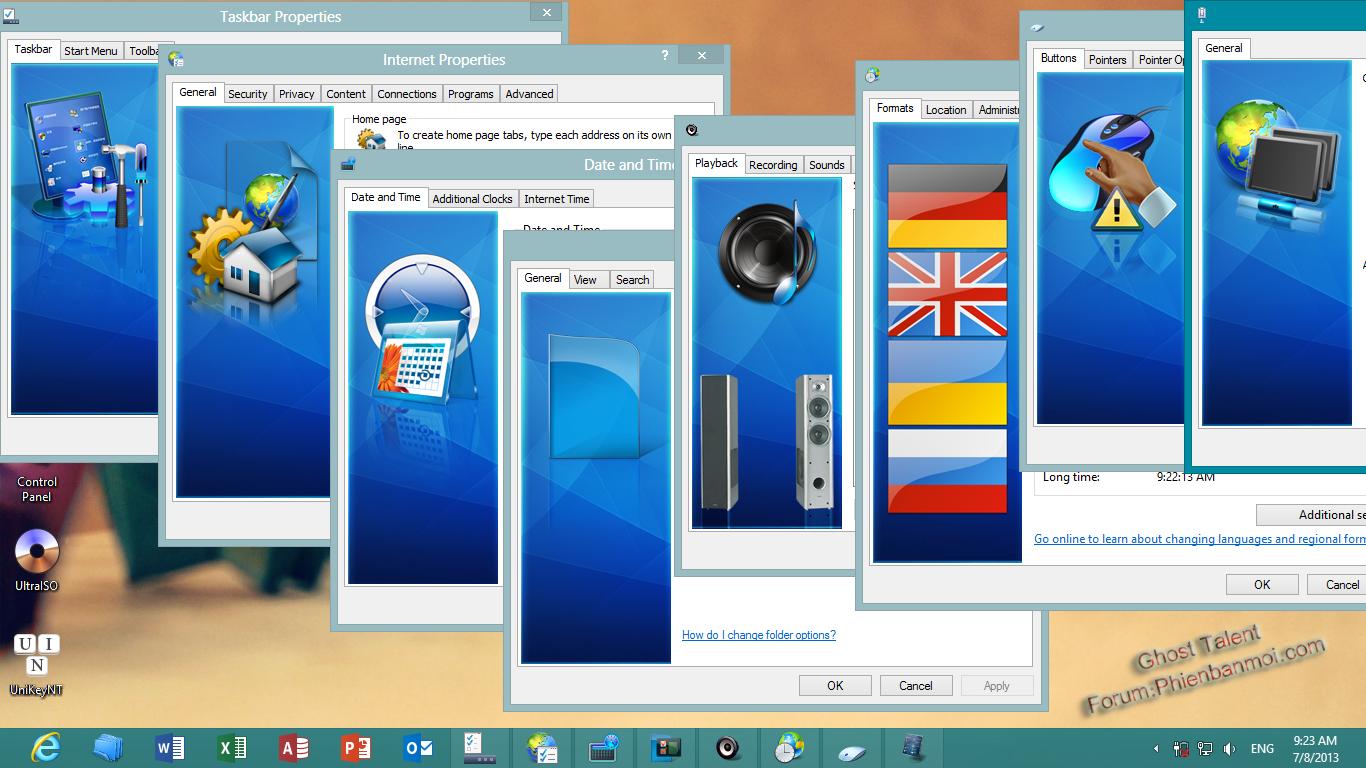Open the ENG input language indicator
Screen dimensions: 1366x768
click(1262, 749)
